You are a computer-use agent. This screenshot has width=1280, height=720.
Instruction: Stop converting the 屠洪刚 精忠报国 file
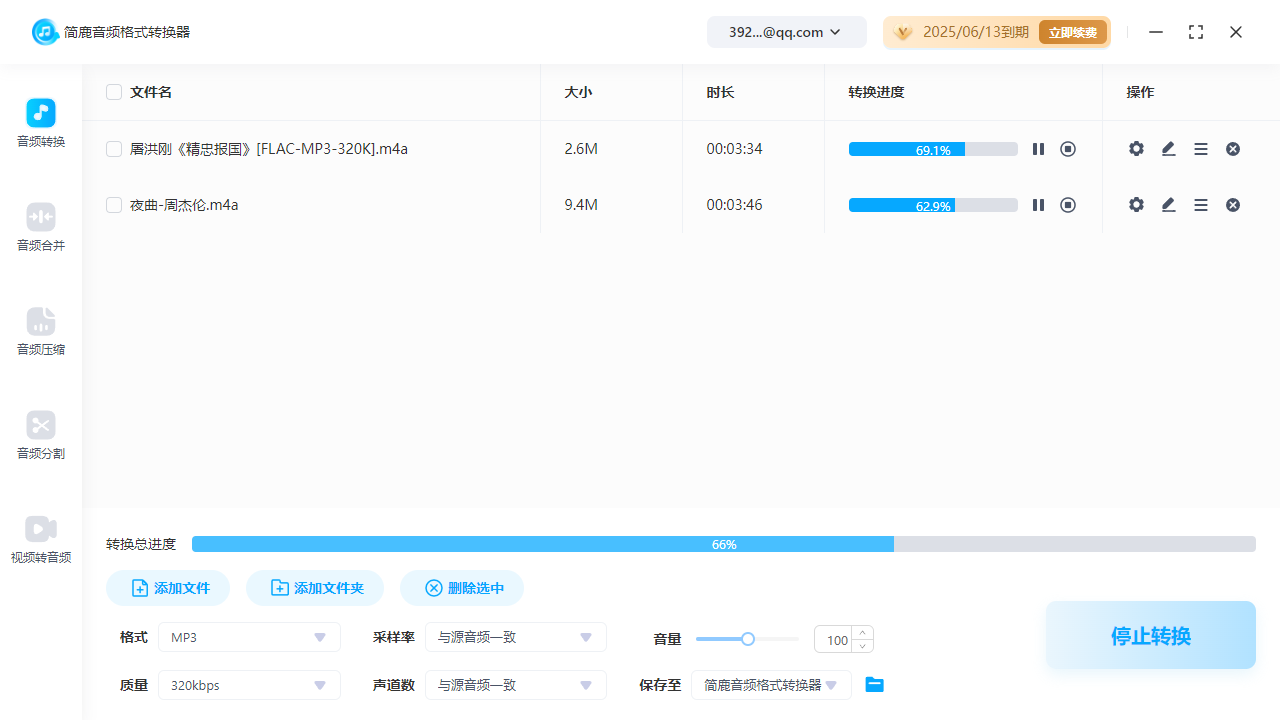[1068, 149]
